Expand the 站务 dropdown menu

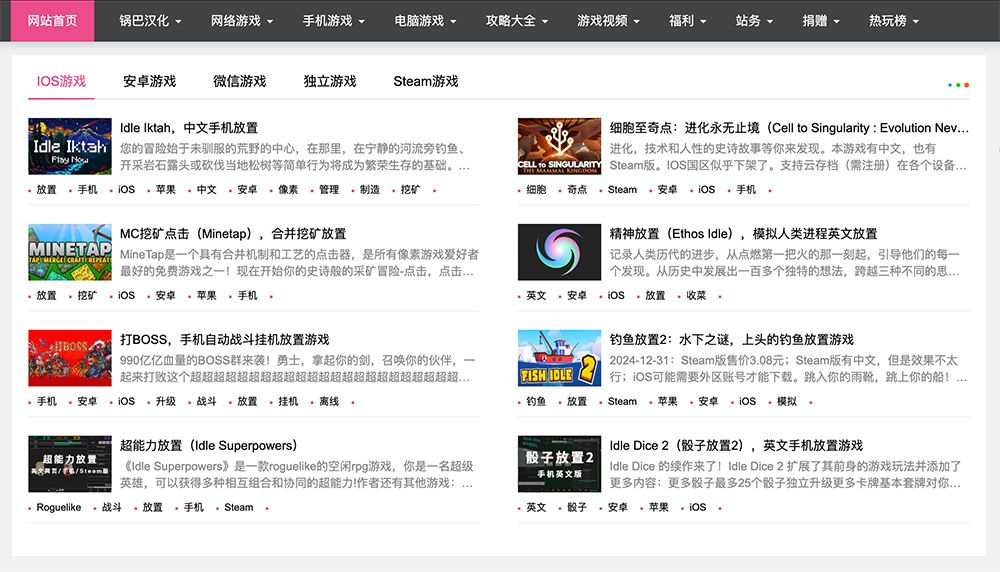754,20
